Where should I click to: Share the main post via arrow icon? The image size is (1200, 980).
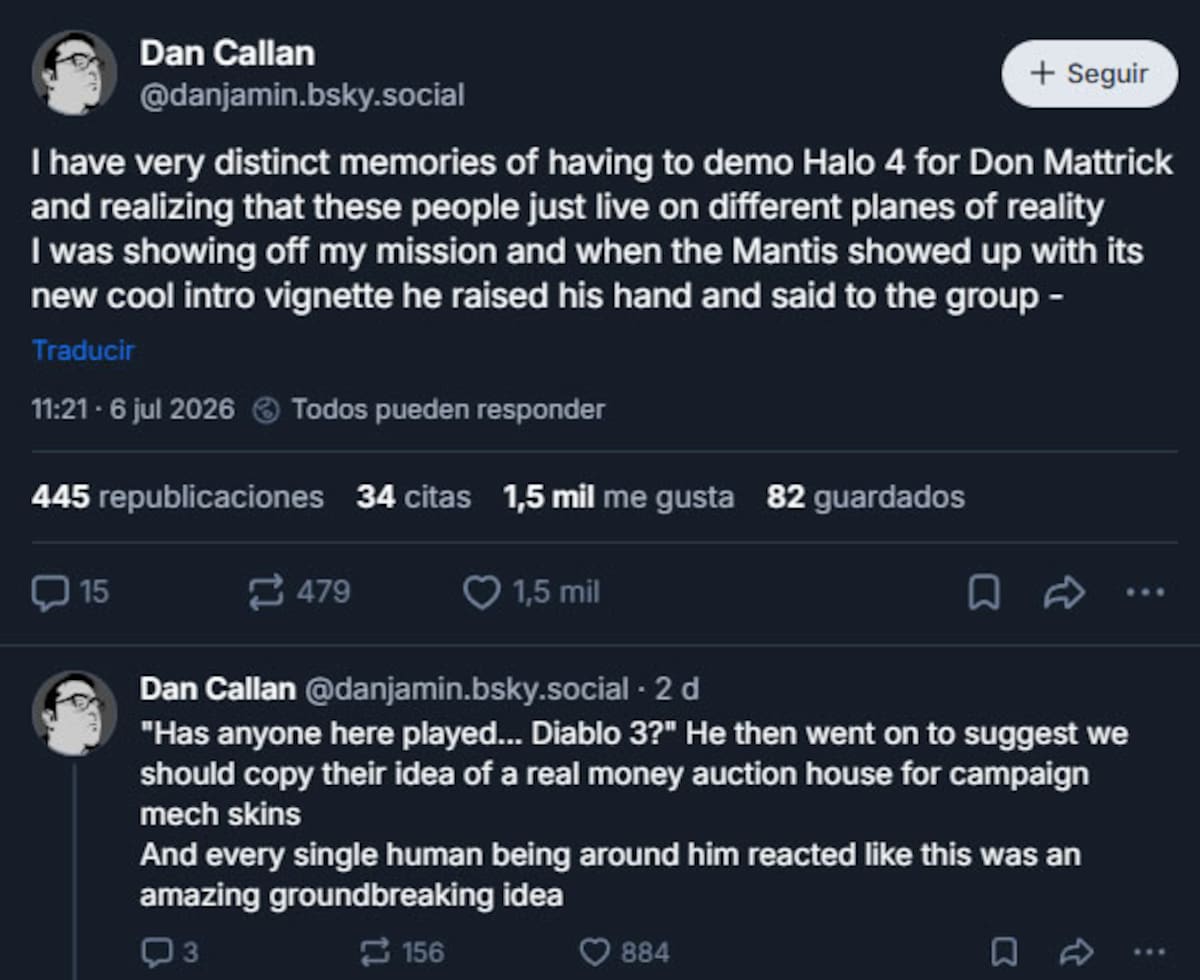pos(1064,593)
